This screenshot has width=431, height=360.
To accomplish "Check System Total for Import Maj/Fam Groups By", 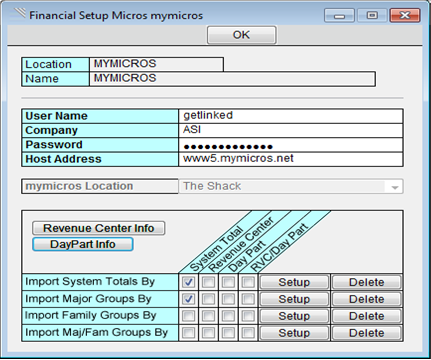I will tap(188, 333).
